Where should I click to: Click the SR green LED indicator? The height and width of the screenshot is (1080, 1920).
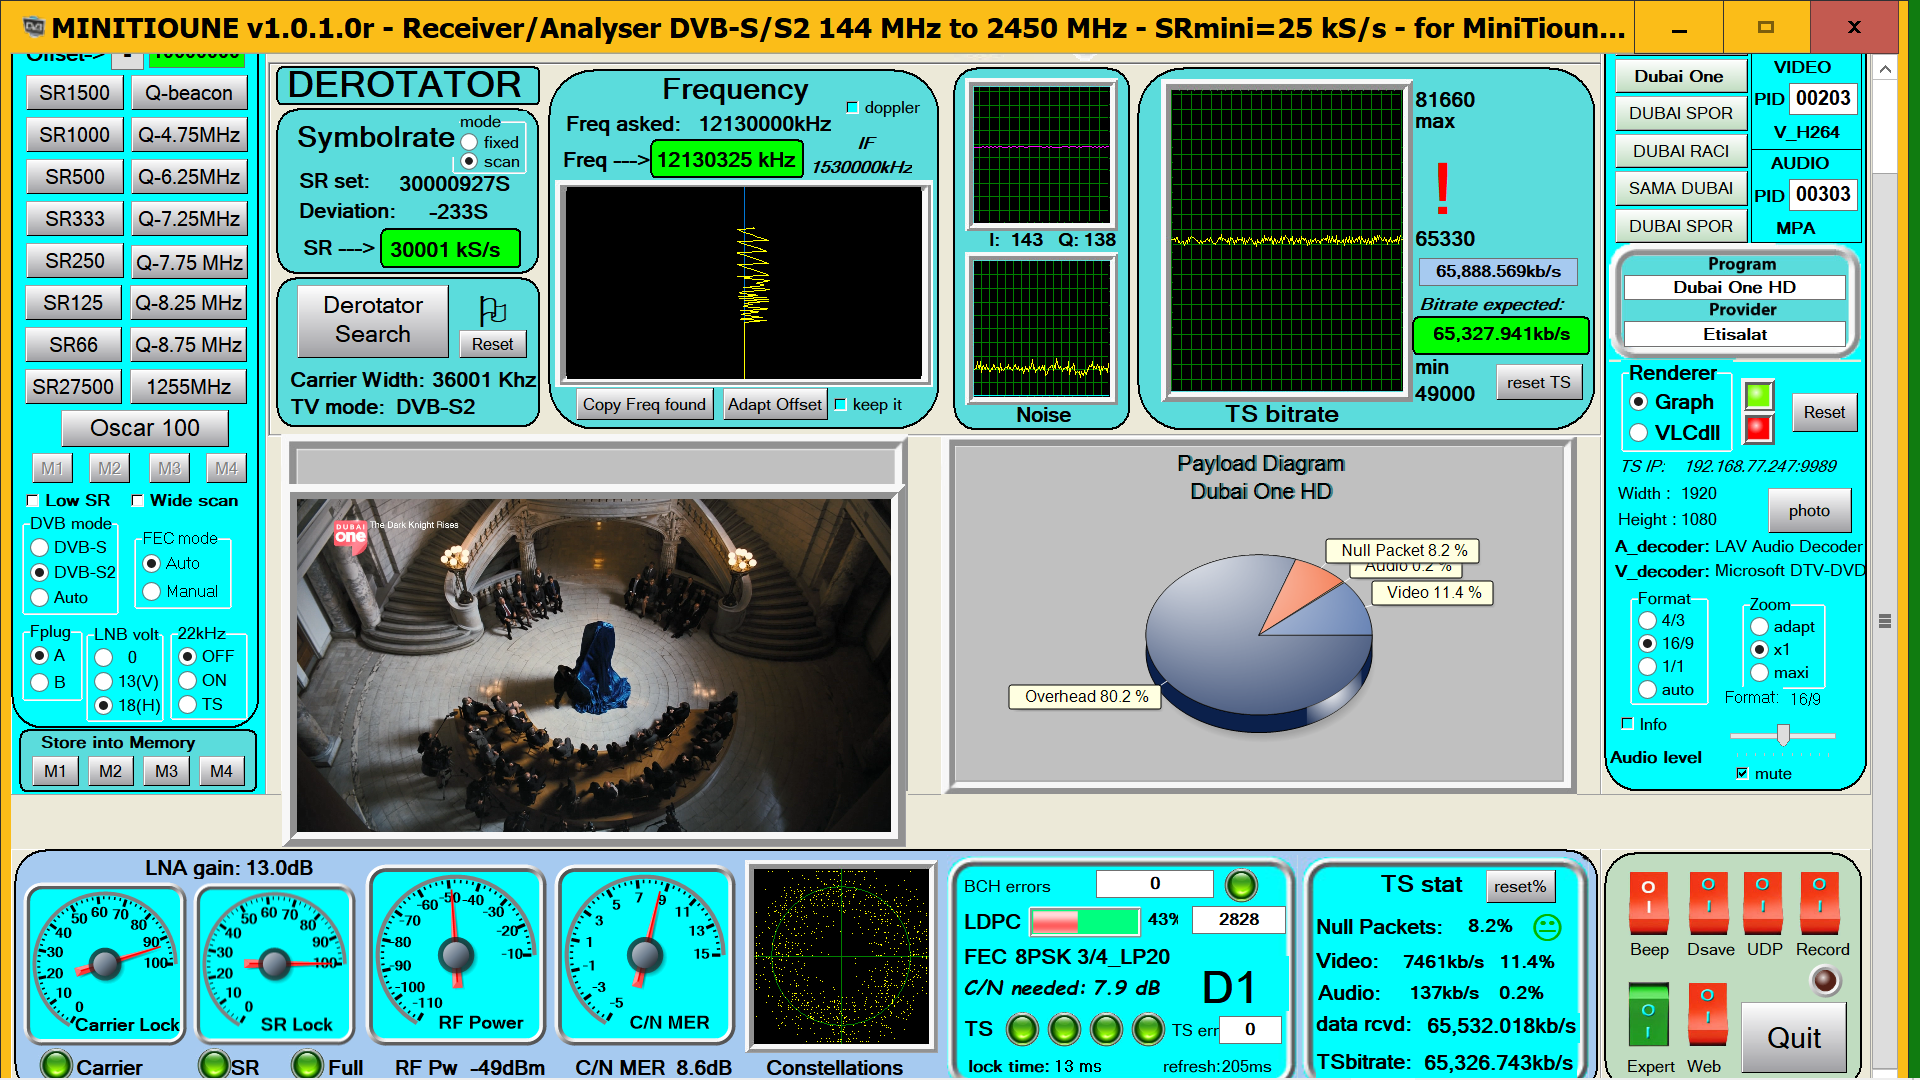pos(213,1064)
